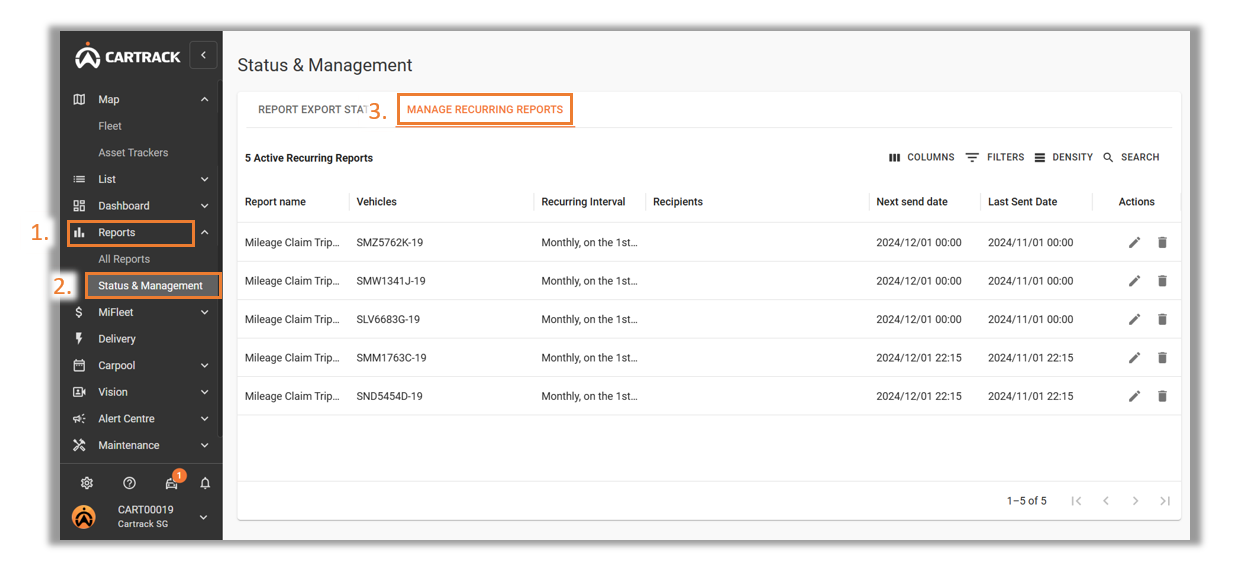Collapse the sidebar using the arrow button
1239x588 pixels.
click(203, 55)
